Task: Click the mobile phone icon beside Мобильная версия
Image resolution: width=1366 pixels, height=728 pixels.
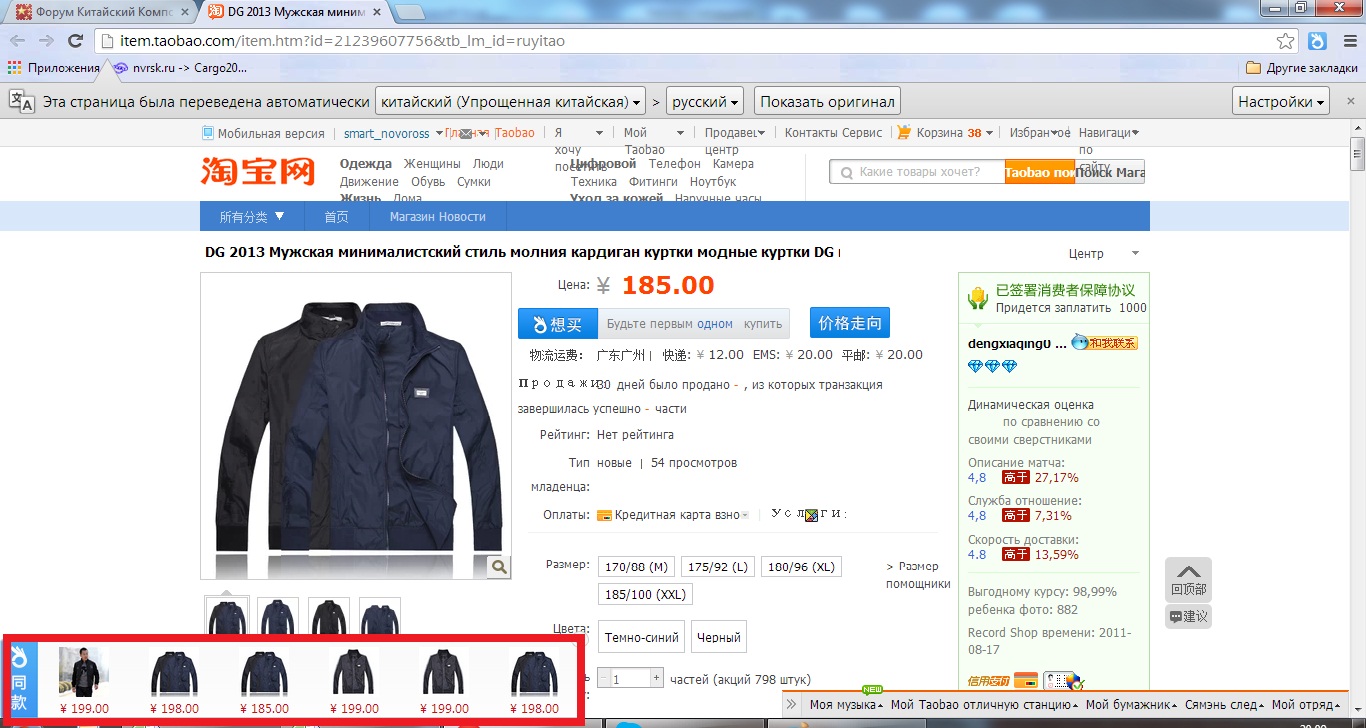Action: pos(208,133)
